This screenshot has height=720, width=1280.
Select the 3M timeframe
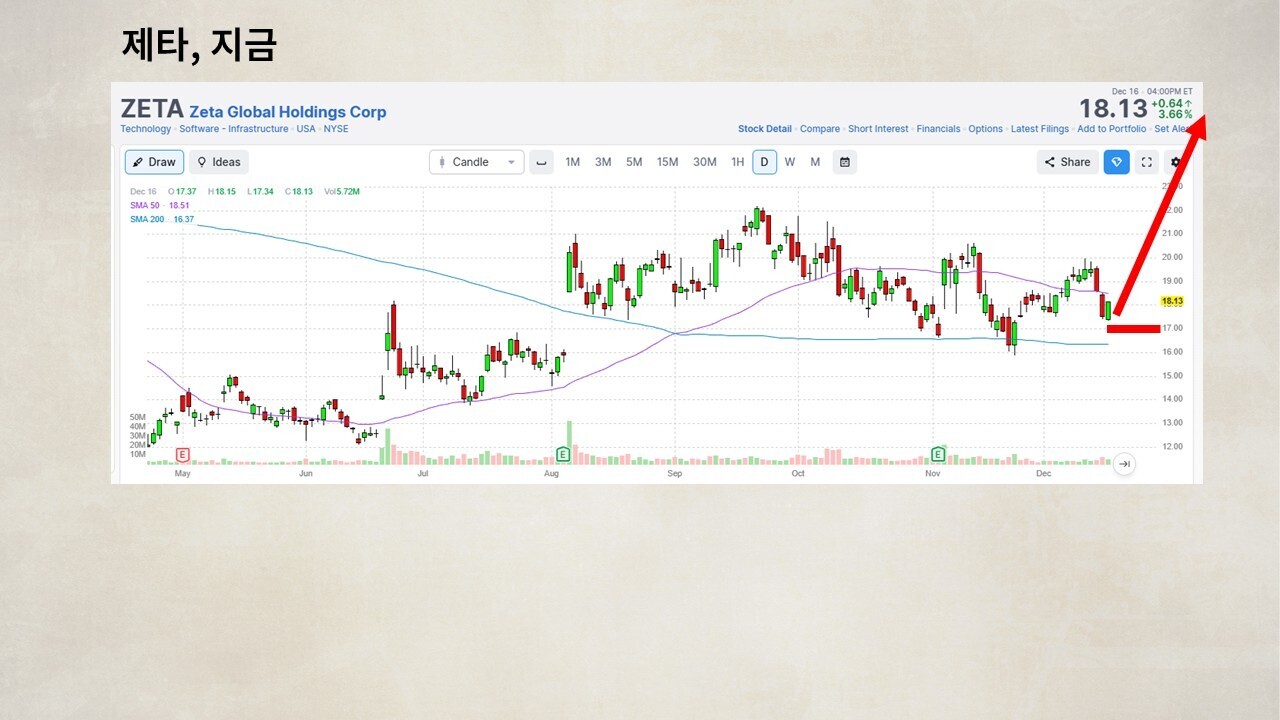click(x=603, y=162)
